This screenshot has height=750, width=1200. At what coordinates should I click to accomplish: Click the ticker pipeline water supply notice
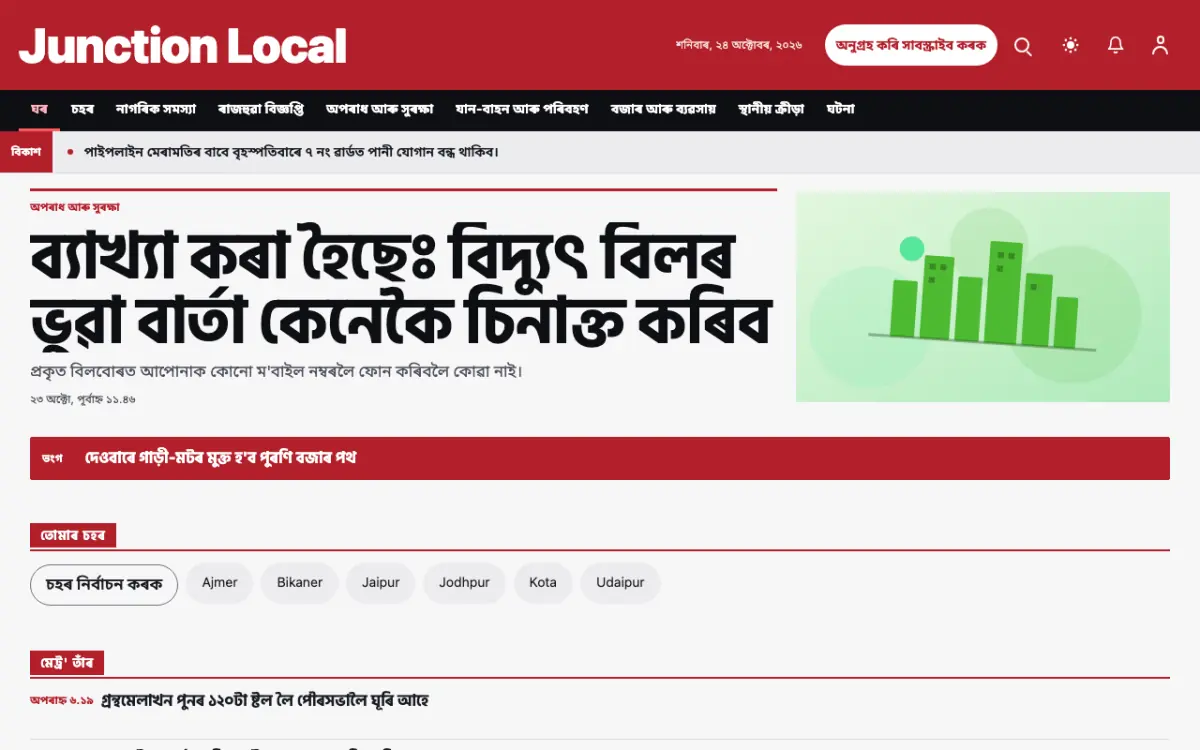click(291, 152)
